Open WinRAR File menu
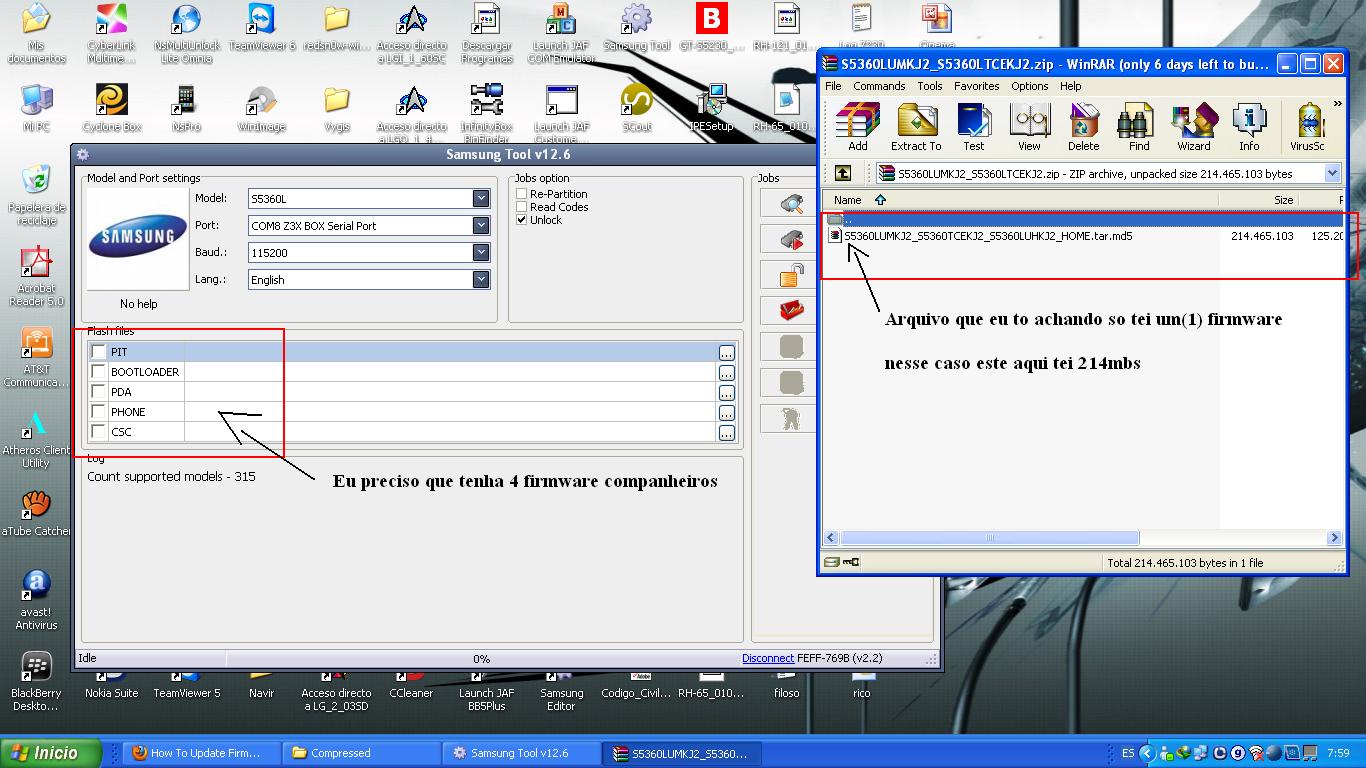 pos(833,86)
